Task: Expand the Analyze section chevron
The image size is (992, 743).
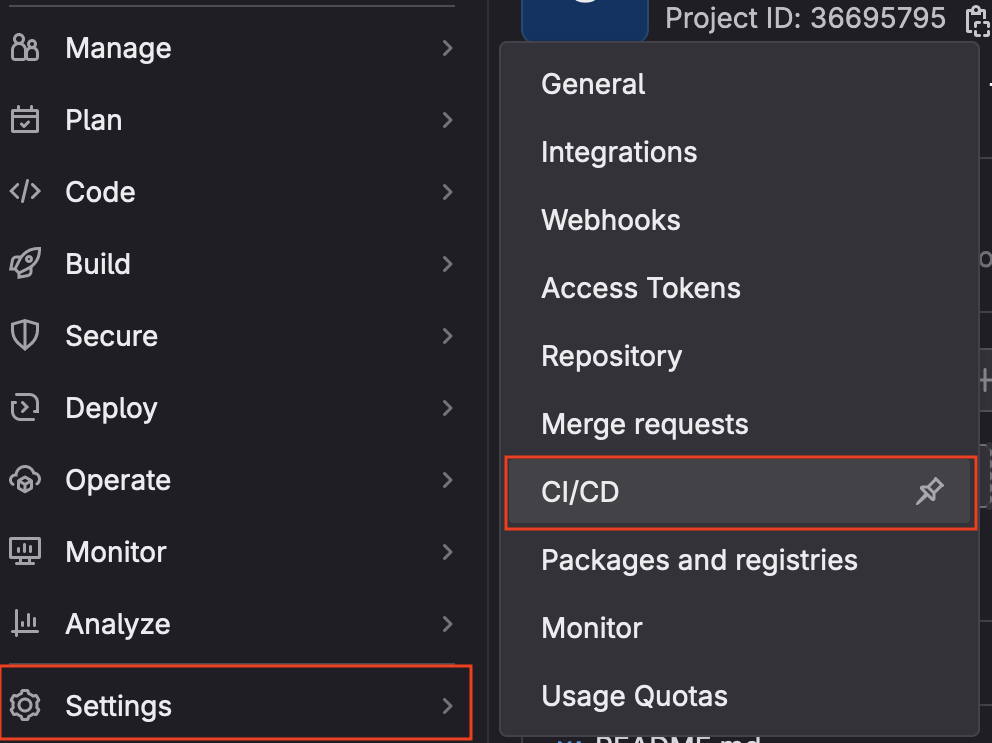Action: click(x=447, y=624)
